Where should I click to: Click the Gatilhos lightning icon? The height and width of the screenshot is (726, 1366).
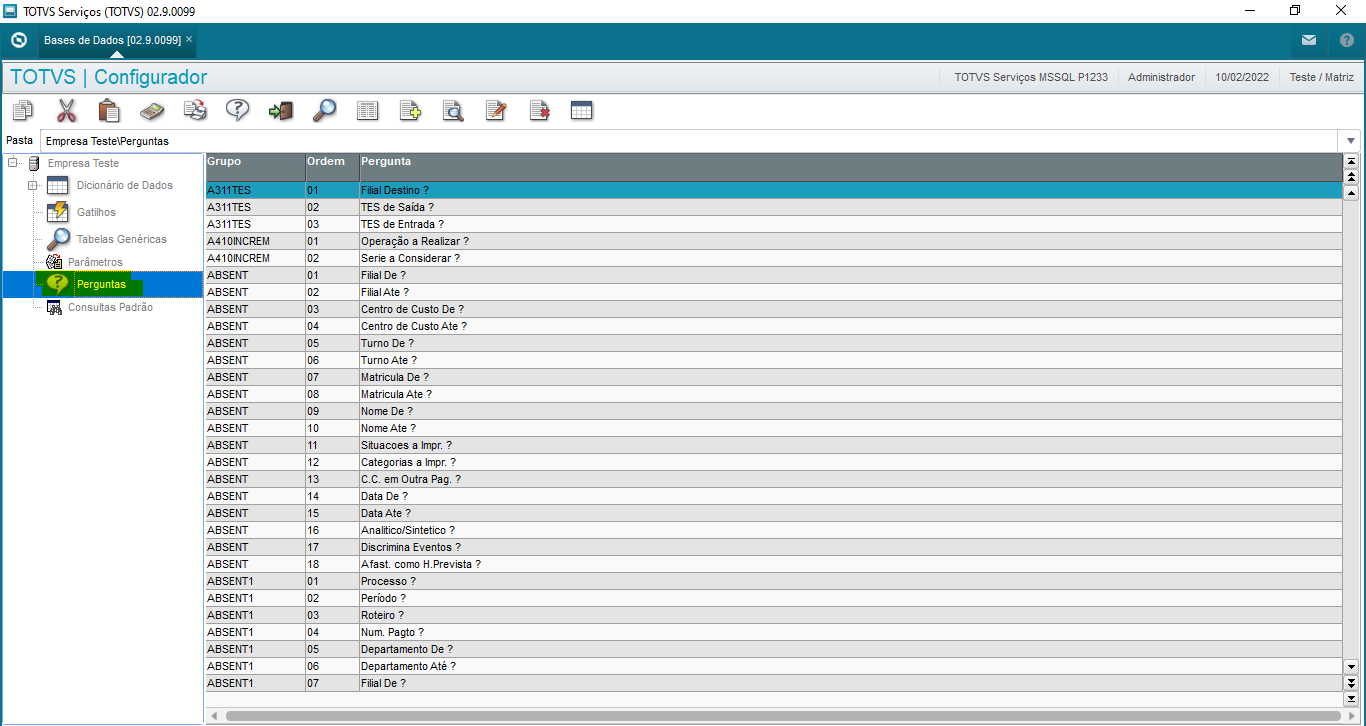[x=58, y=212]
